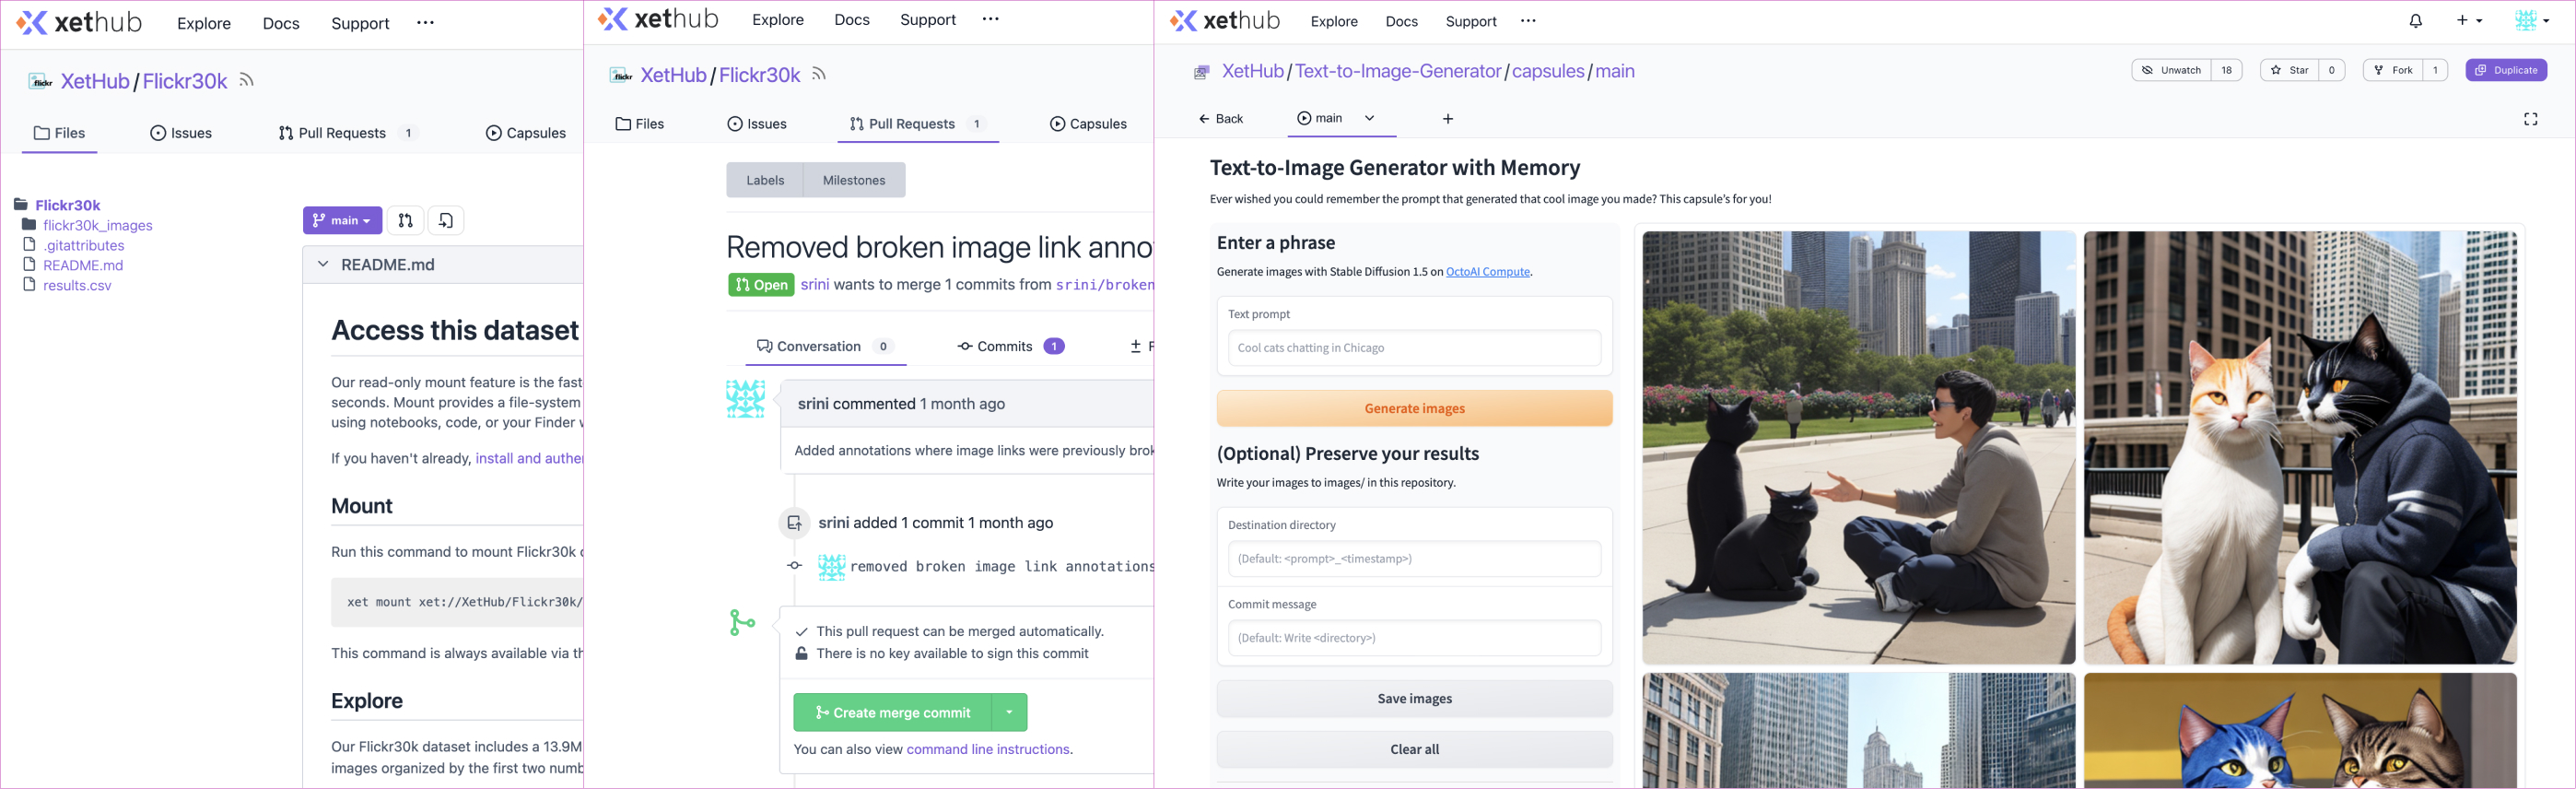Switch to the Commits tab
This screenshot has height=789, width=2576.
tap(1010, 346)
